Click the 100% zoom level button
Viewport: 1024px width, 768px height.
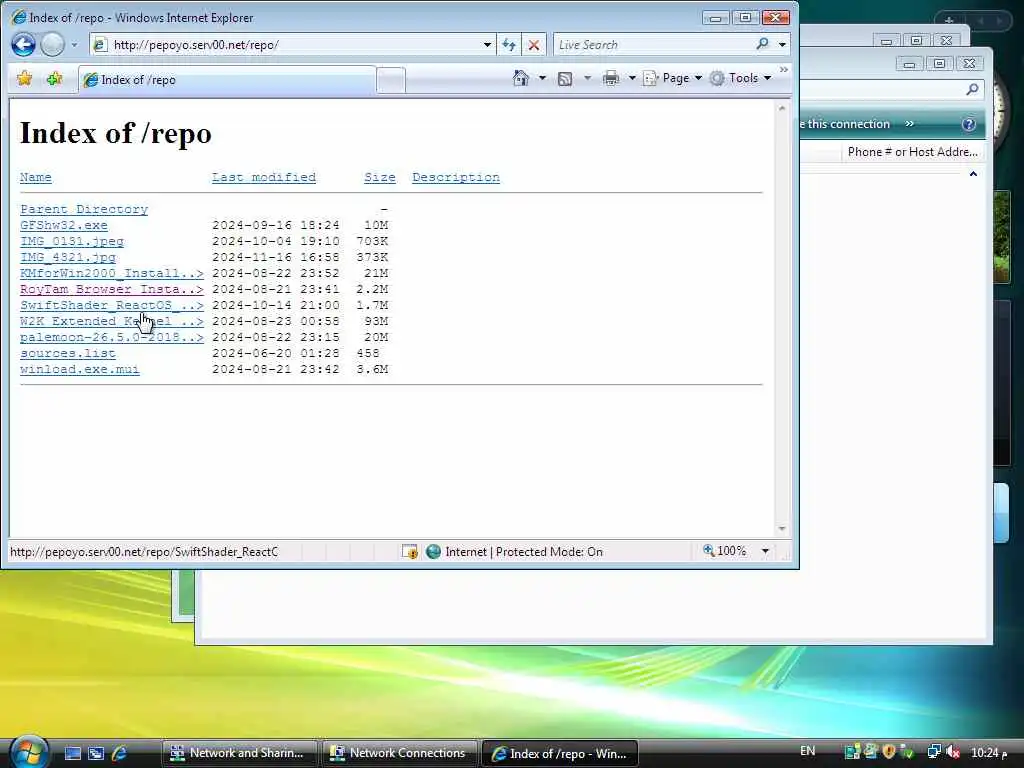(x=725, y=551)
